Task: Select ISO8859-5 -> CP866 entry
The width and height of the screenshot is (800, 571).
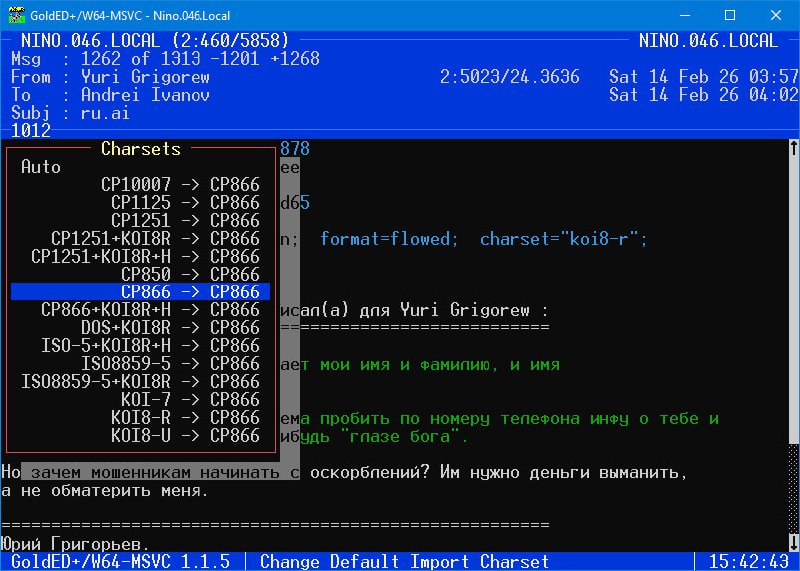Action: pos(170,364)
